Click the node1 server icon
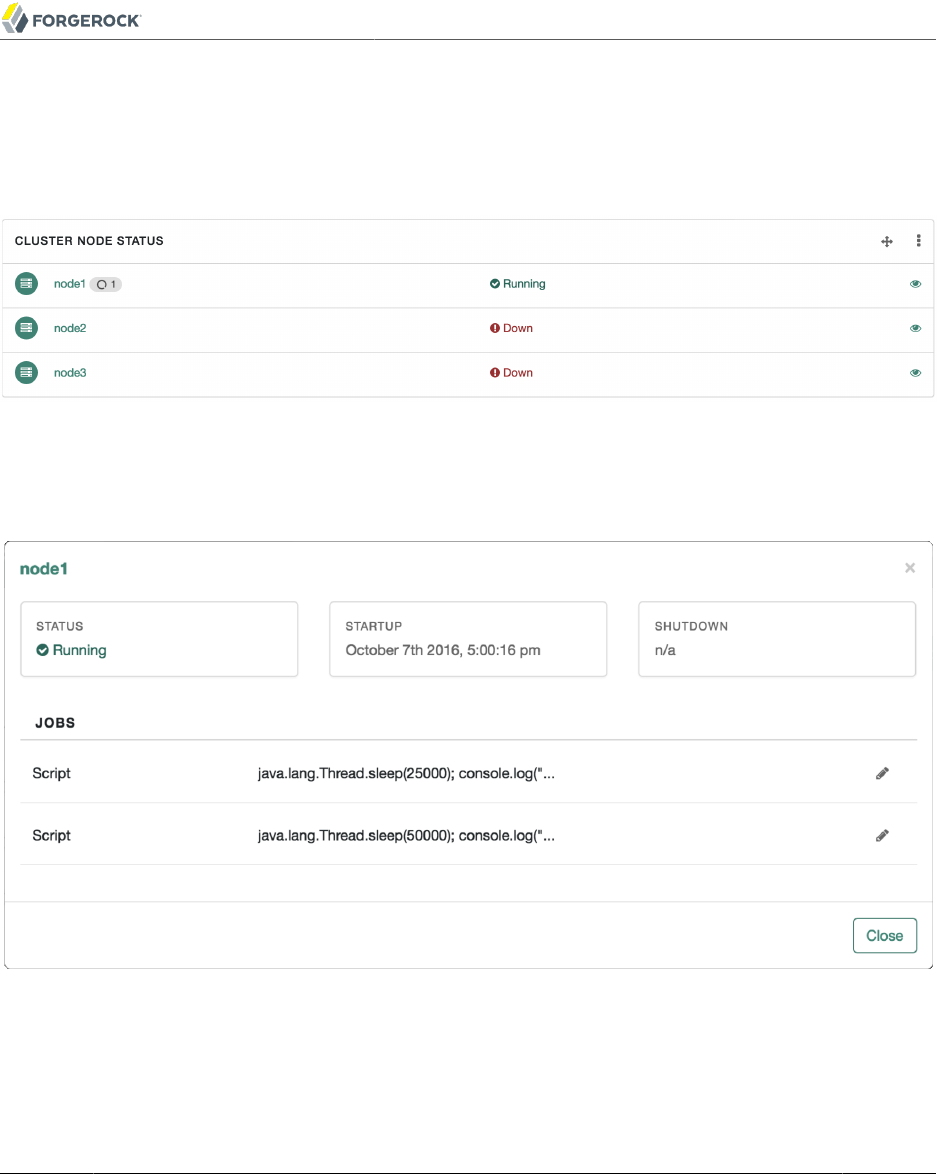937x1174 pixels. tap(26, 284)
